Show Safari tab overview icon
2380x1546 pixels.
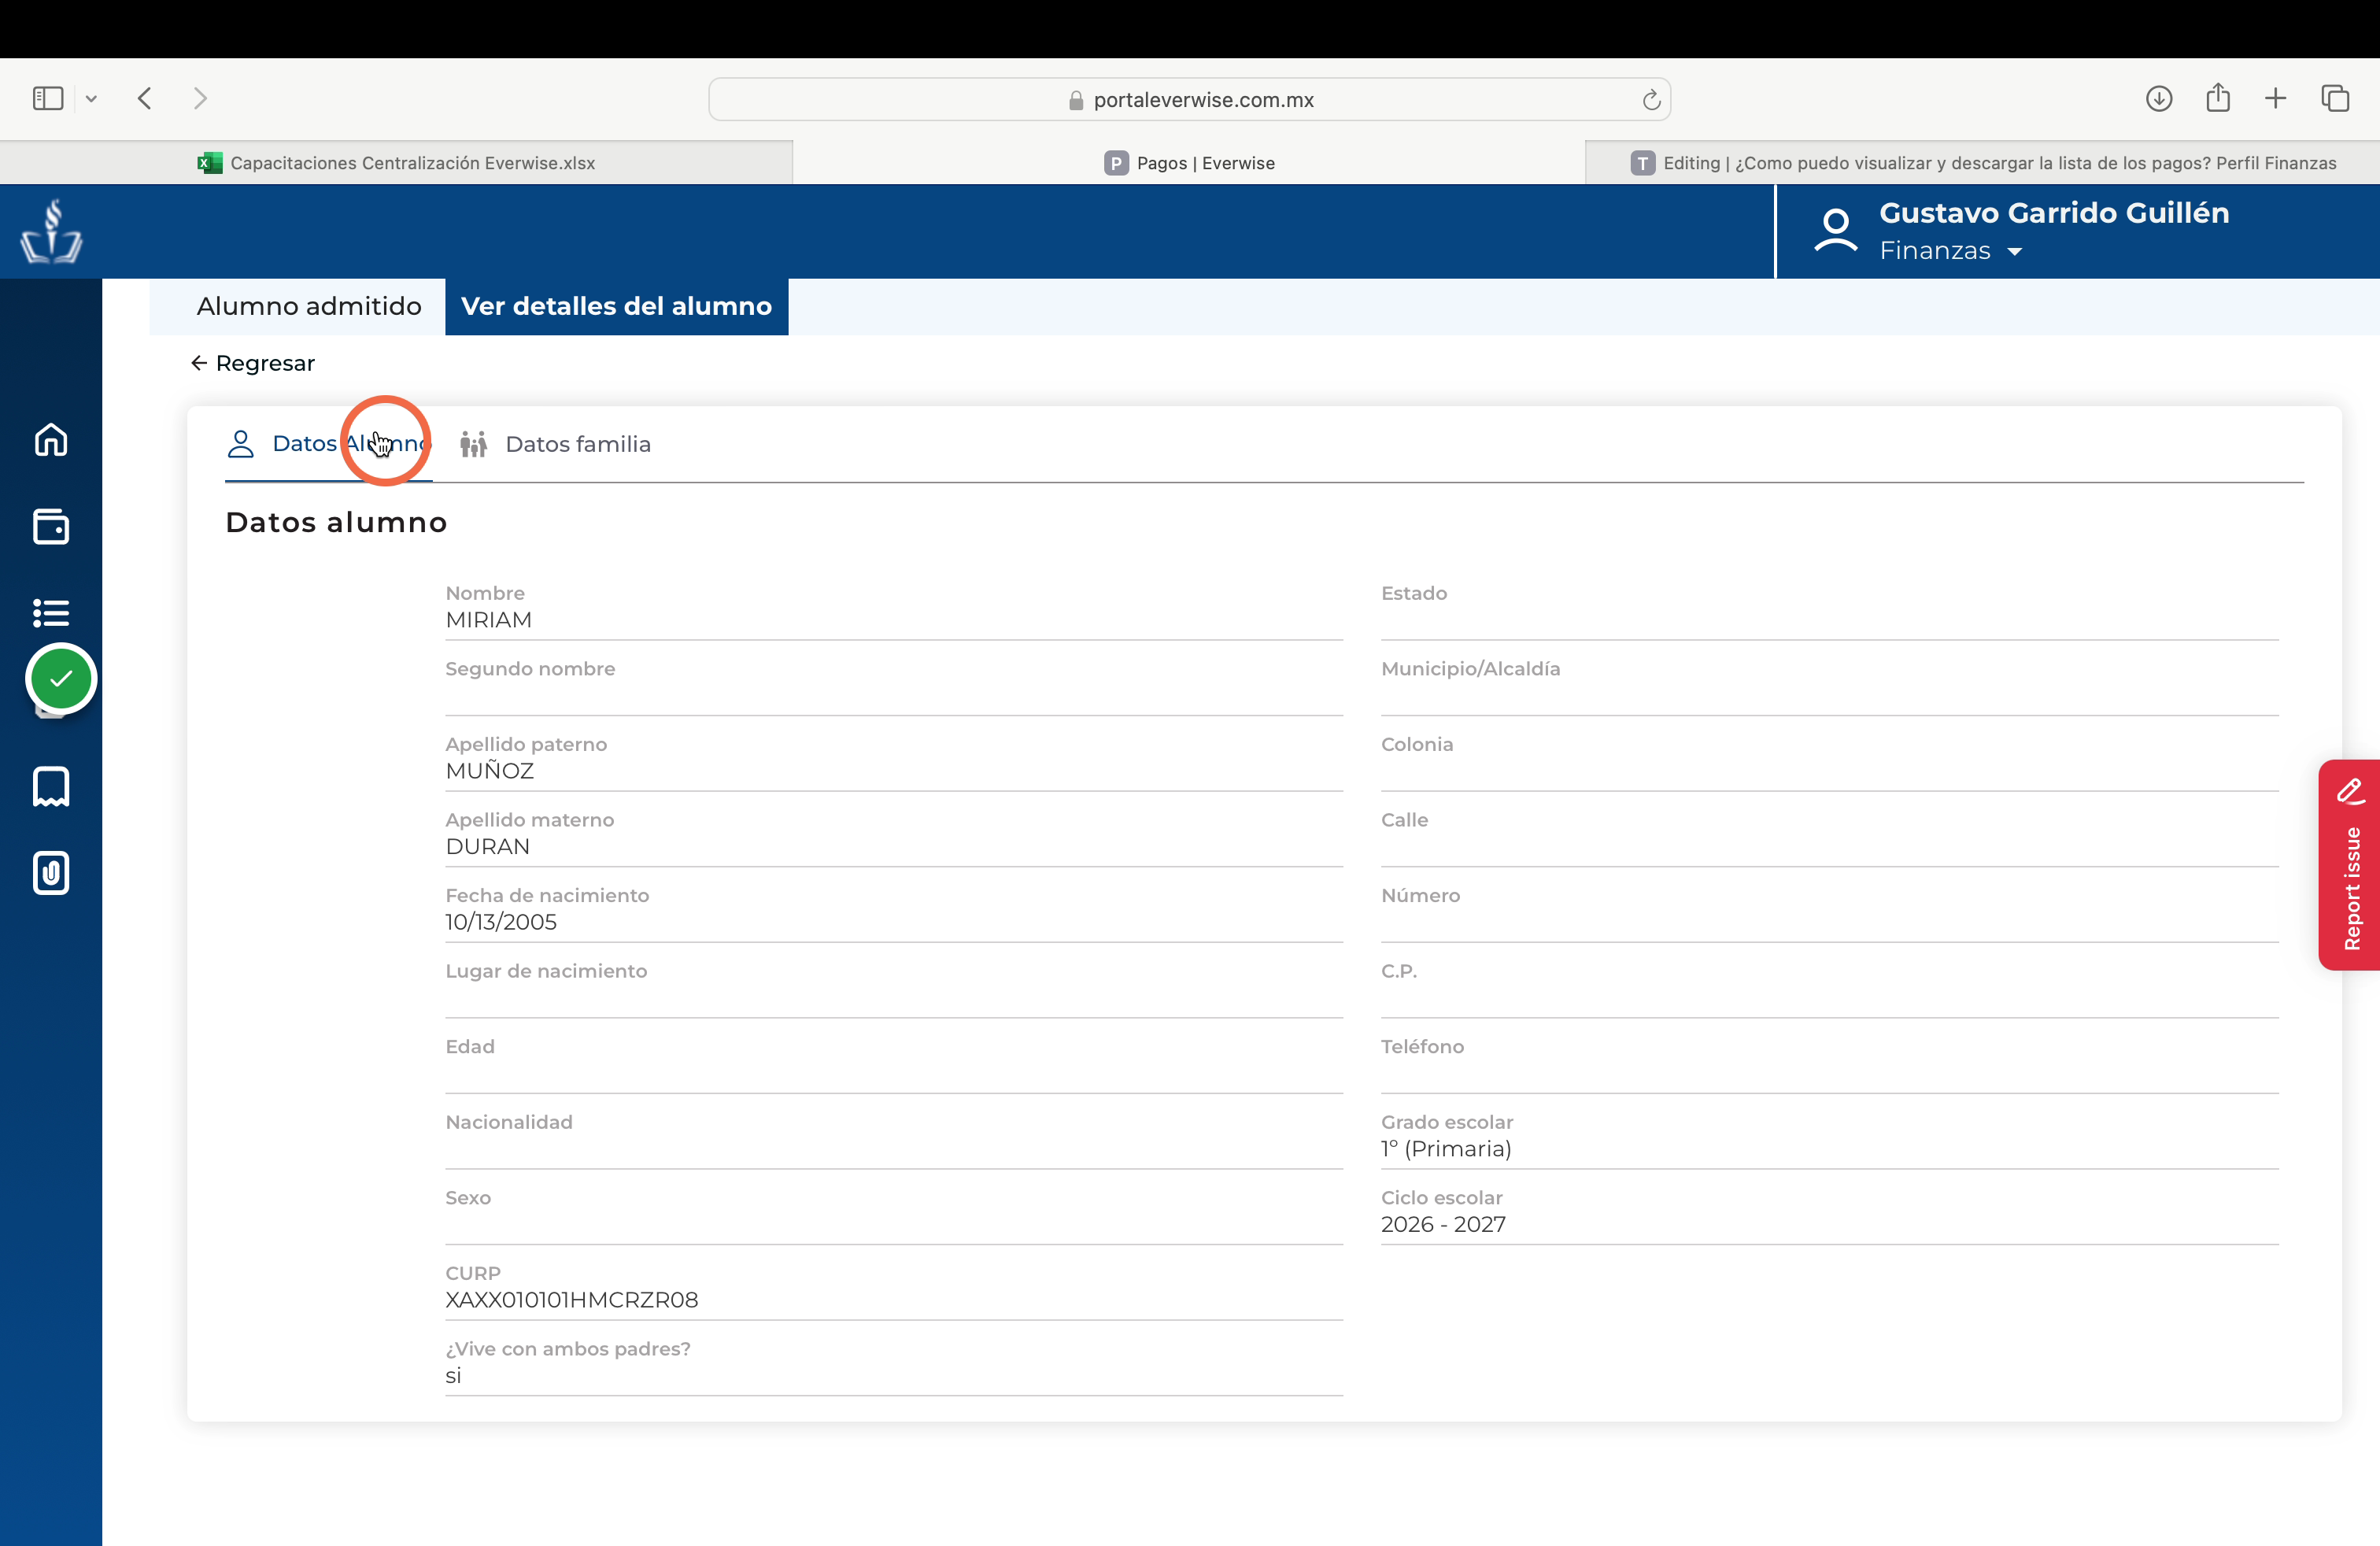coord(2335,98)
